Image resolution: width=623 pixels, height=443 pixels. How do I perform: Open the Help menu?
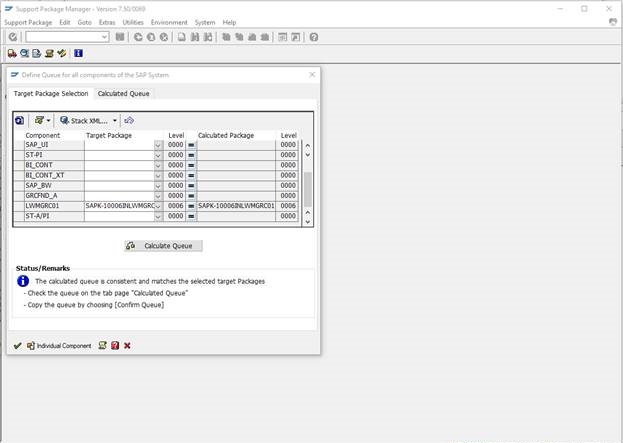[229, 23]
